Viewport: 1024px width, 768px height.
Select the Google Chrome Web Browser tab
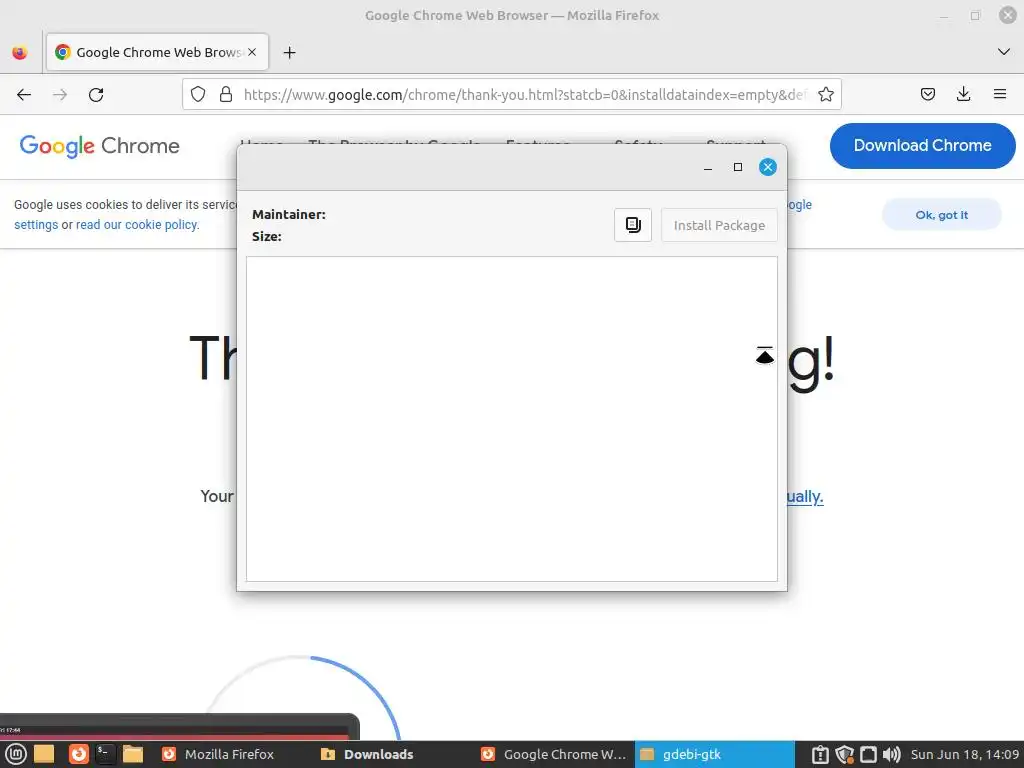[157, 52]
